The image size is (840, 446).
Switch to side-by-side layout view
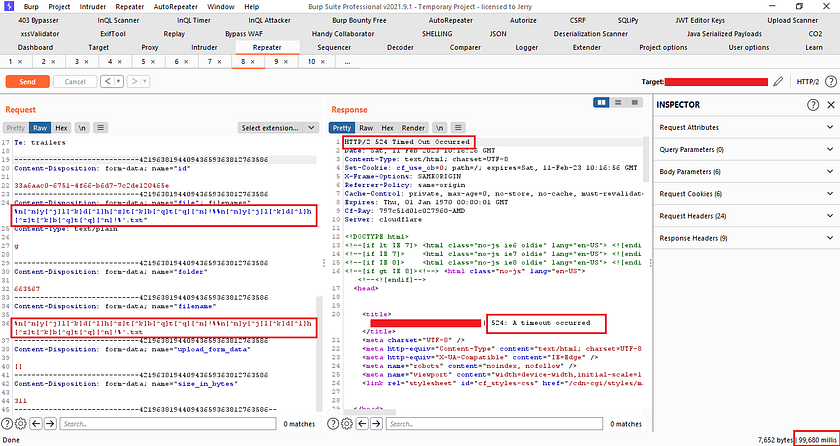coord(601,102)
